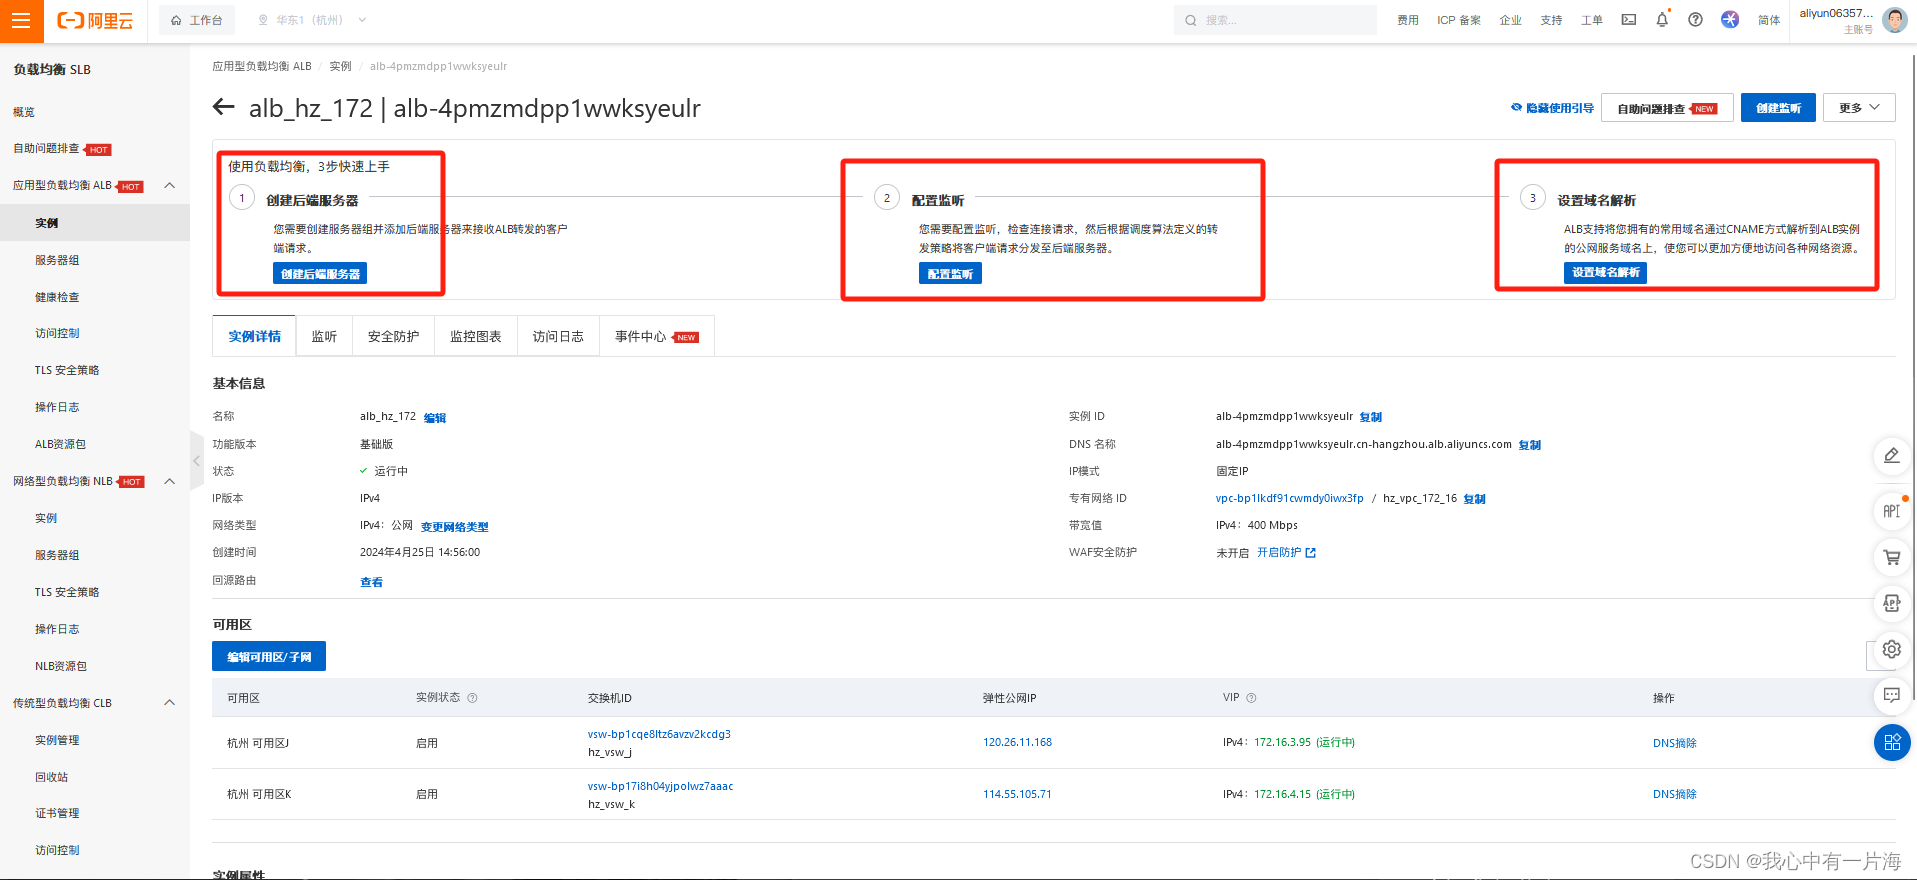The height and width of the screenshot is (880, 1917).
Task: Click 编辑可用区/子网 button
Action: pyautogui.click(x=269, y=657)
